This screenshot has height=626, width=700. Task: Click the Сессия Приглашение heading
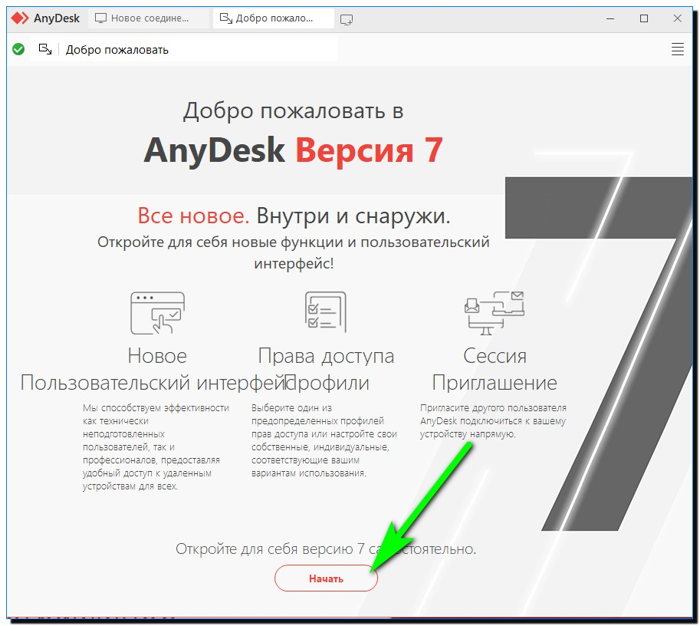(494, 369)
